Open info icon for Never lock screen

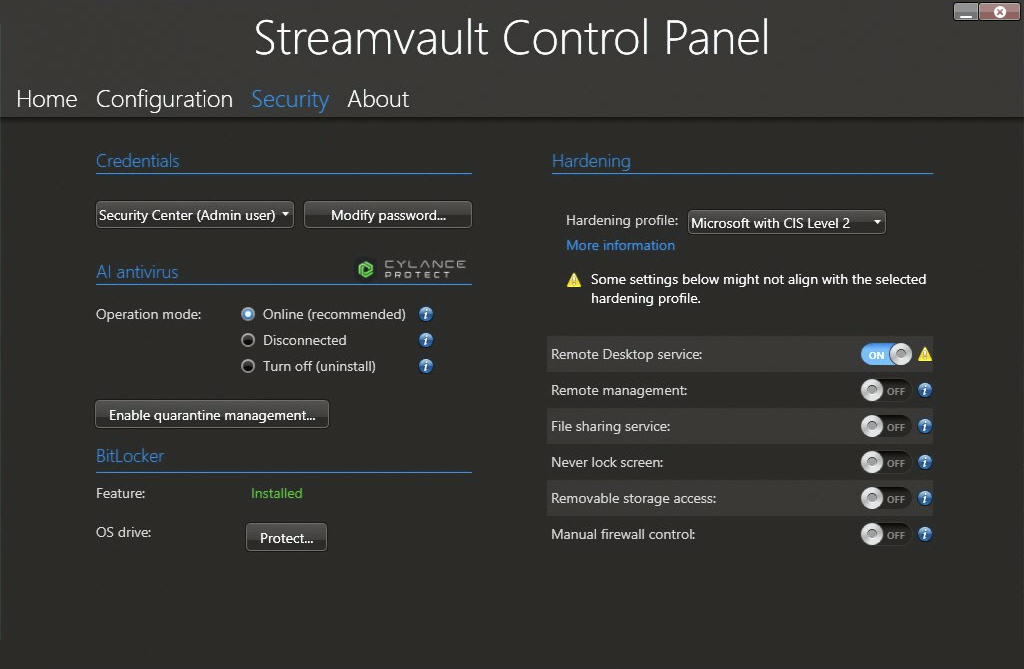925,463
